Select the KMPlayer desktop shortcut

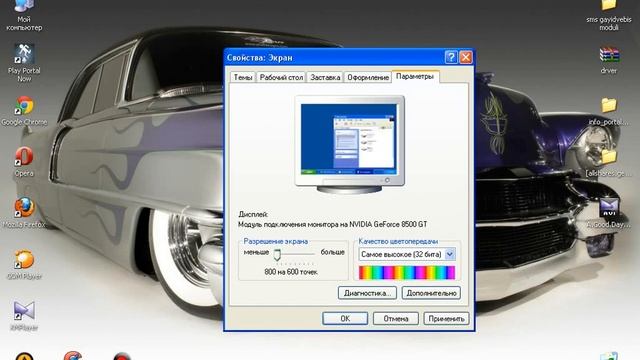click(24, 316)
